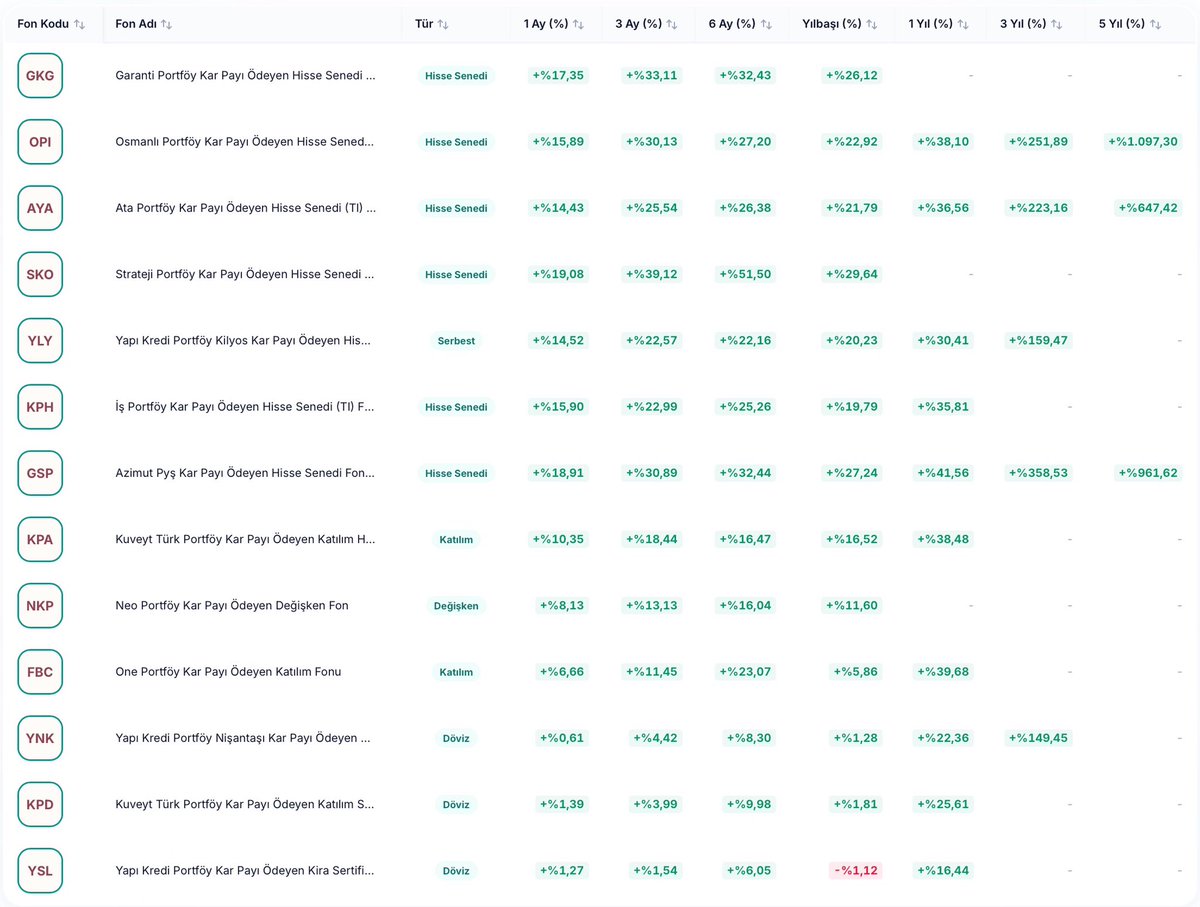
Task: Select the Katılım tag on KPA row
Action: tap(456, 540)
